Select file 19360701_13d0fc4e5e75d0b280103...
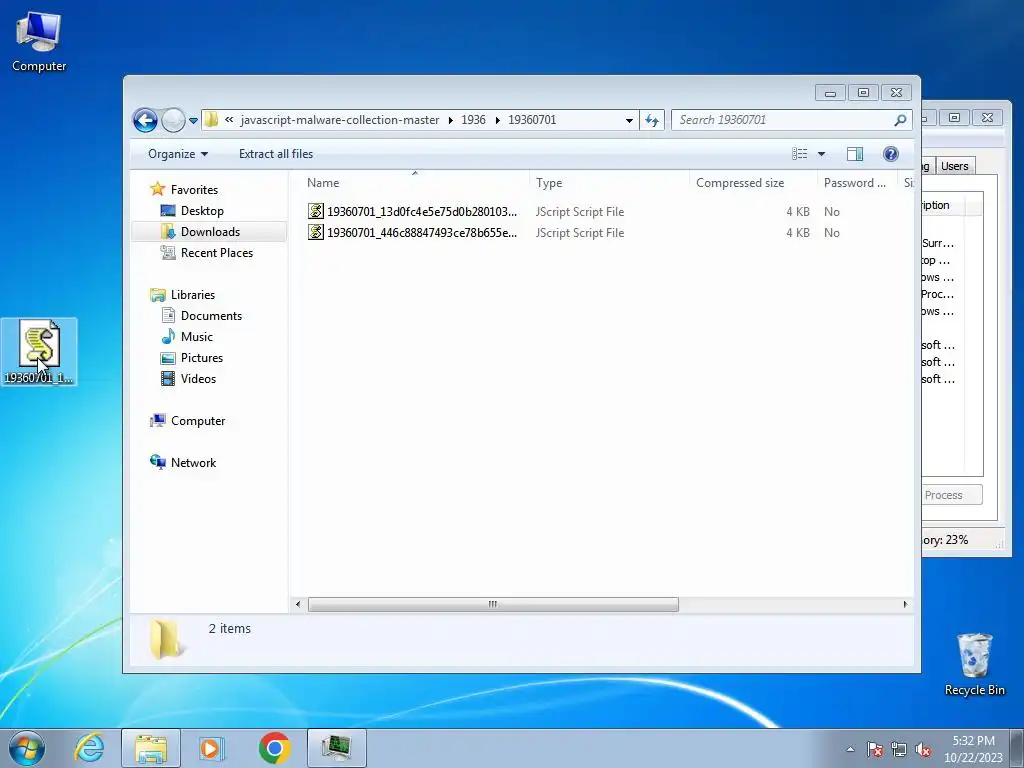1024x768 pixels. pos(421,212)
